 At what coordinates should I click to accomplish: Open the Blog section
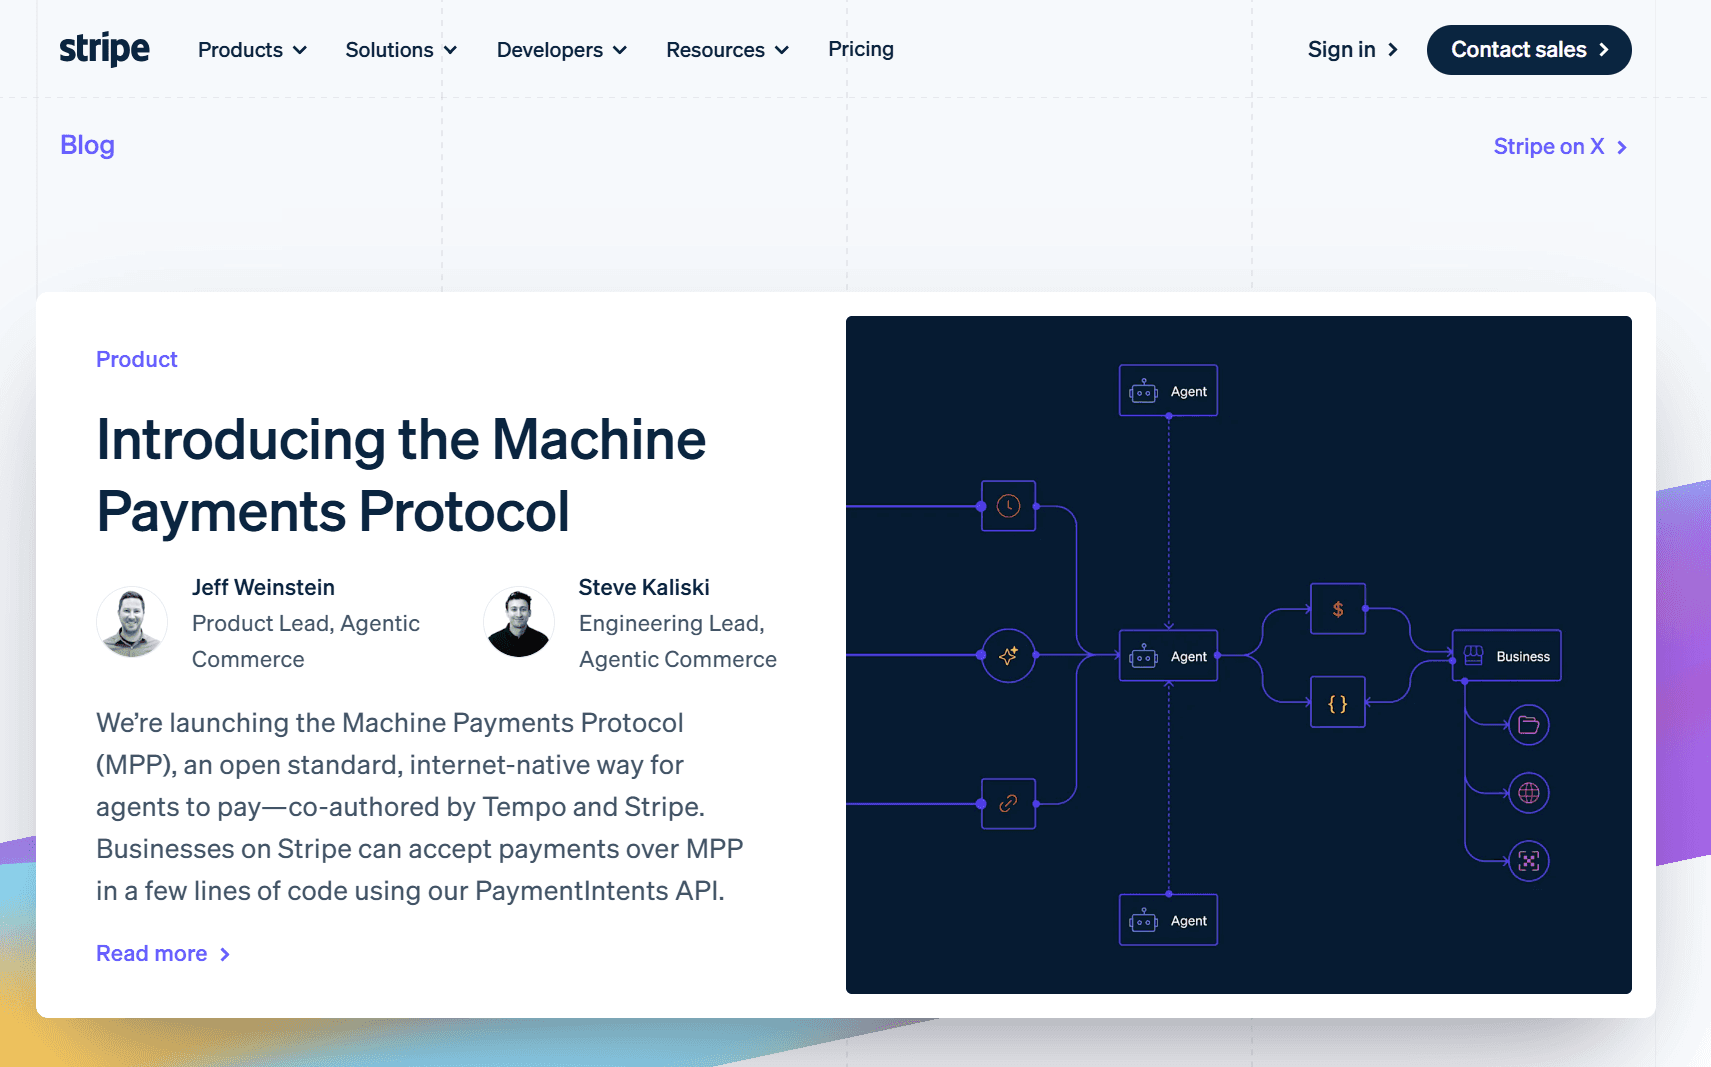coord(87,145)
